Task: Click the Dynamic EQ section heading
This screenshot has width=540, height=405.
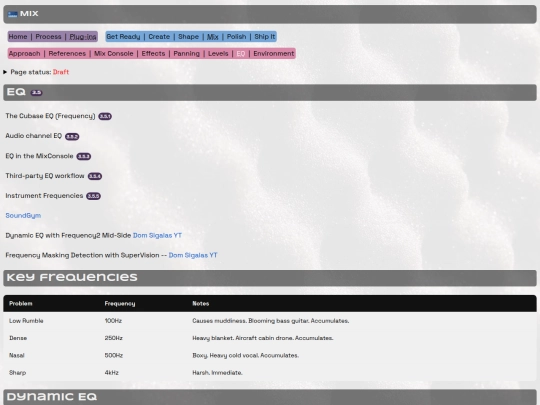Action: coord(52,397)
